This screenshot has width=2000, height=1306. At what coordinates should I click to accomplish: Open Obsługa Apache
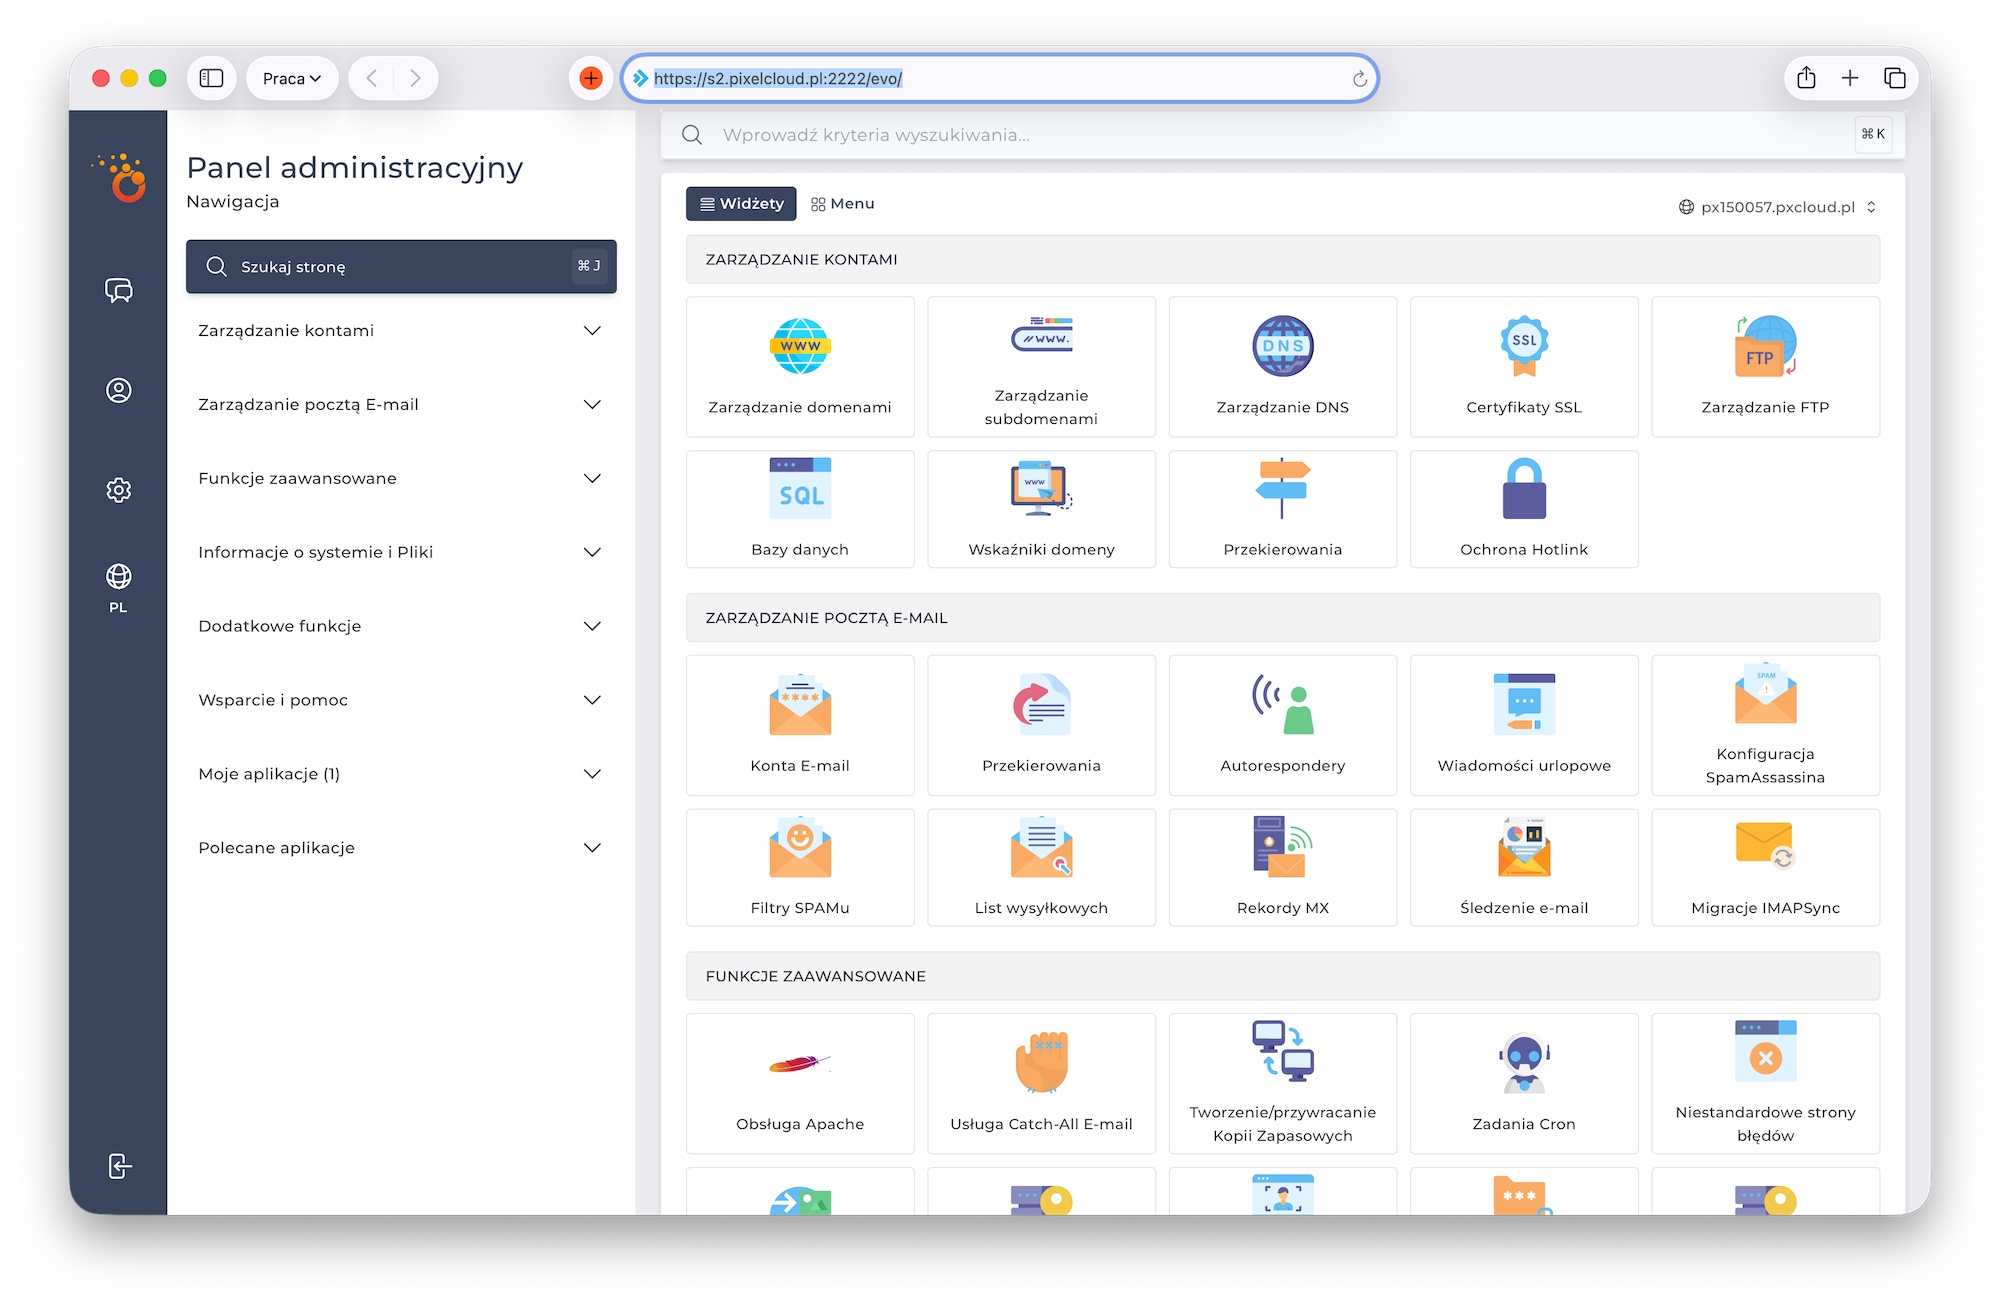(799, 1083)
